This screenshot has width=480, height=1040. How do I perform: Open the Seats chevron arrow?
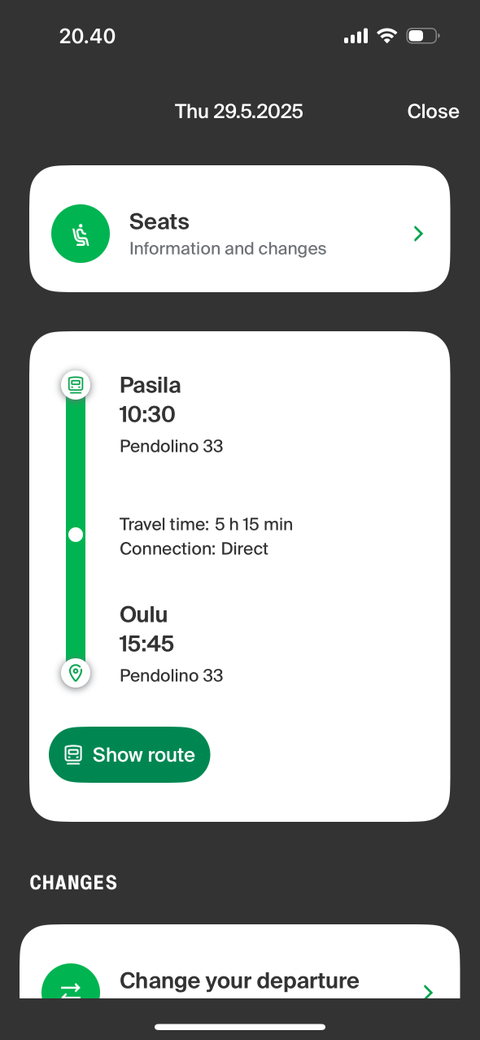pos(418,233)
